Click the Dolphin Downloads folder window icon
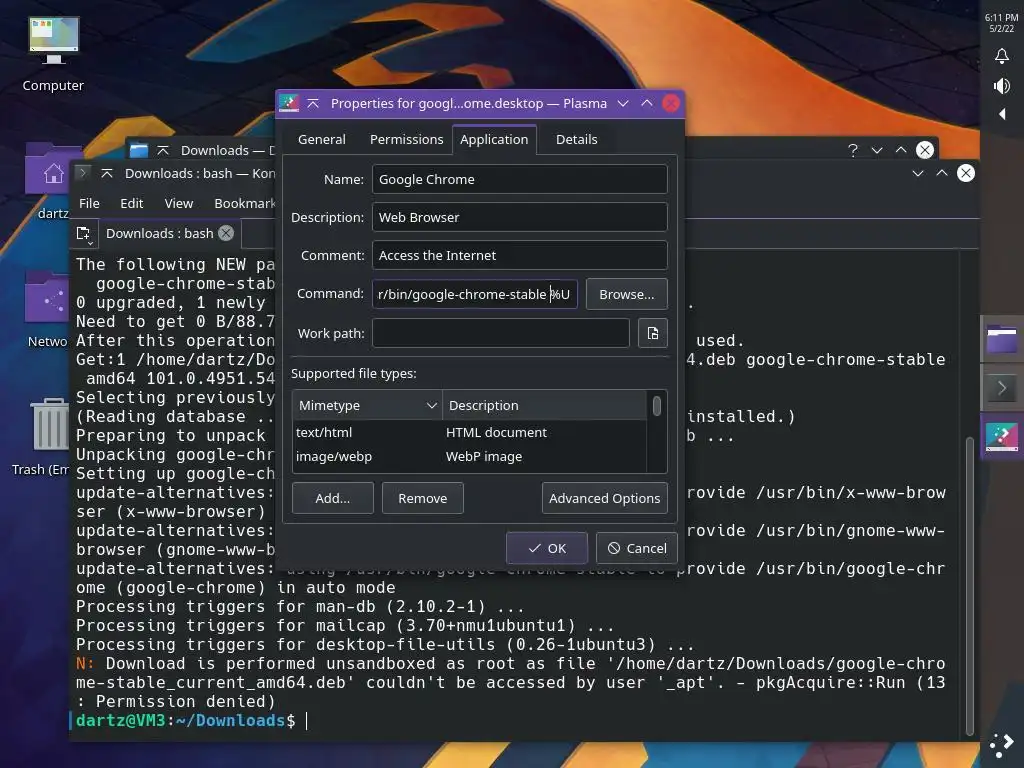 tap(138, 150)
